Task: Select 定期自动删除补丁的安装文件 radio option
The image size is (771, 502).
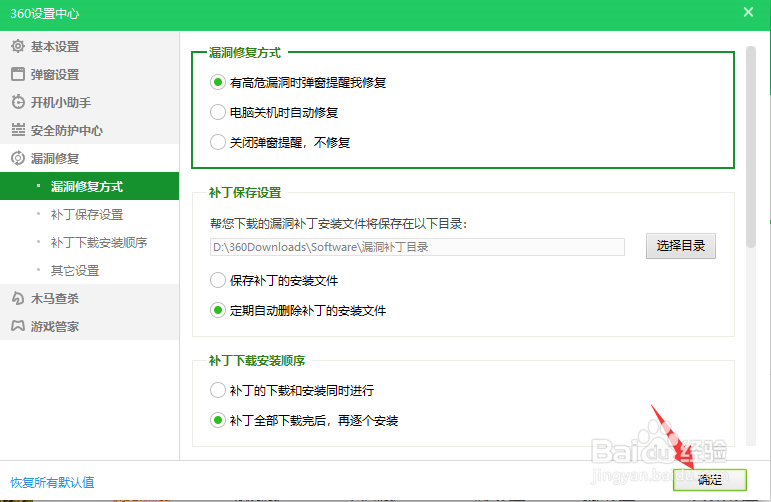Action: tap(217, 310)
